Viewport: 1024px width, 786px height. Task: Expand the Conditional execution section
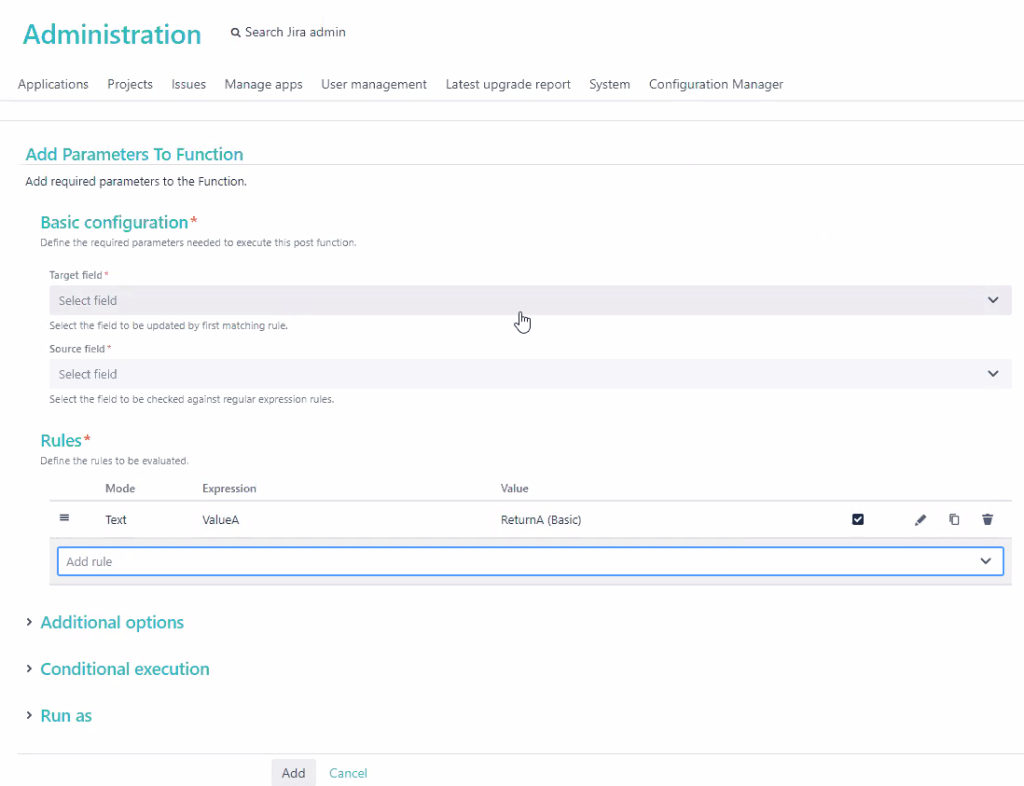pos(124,669)
